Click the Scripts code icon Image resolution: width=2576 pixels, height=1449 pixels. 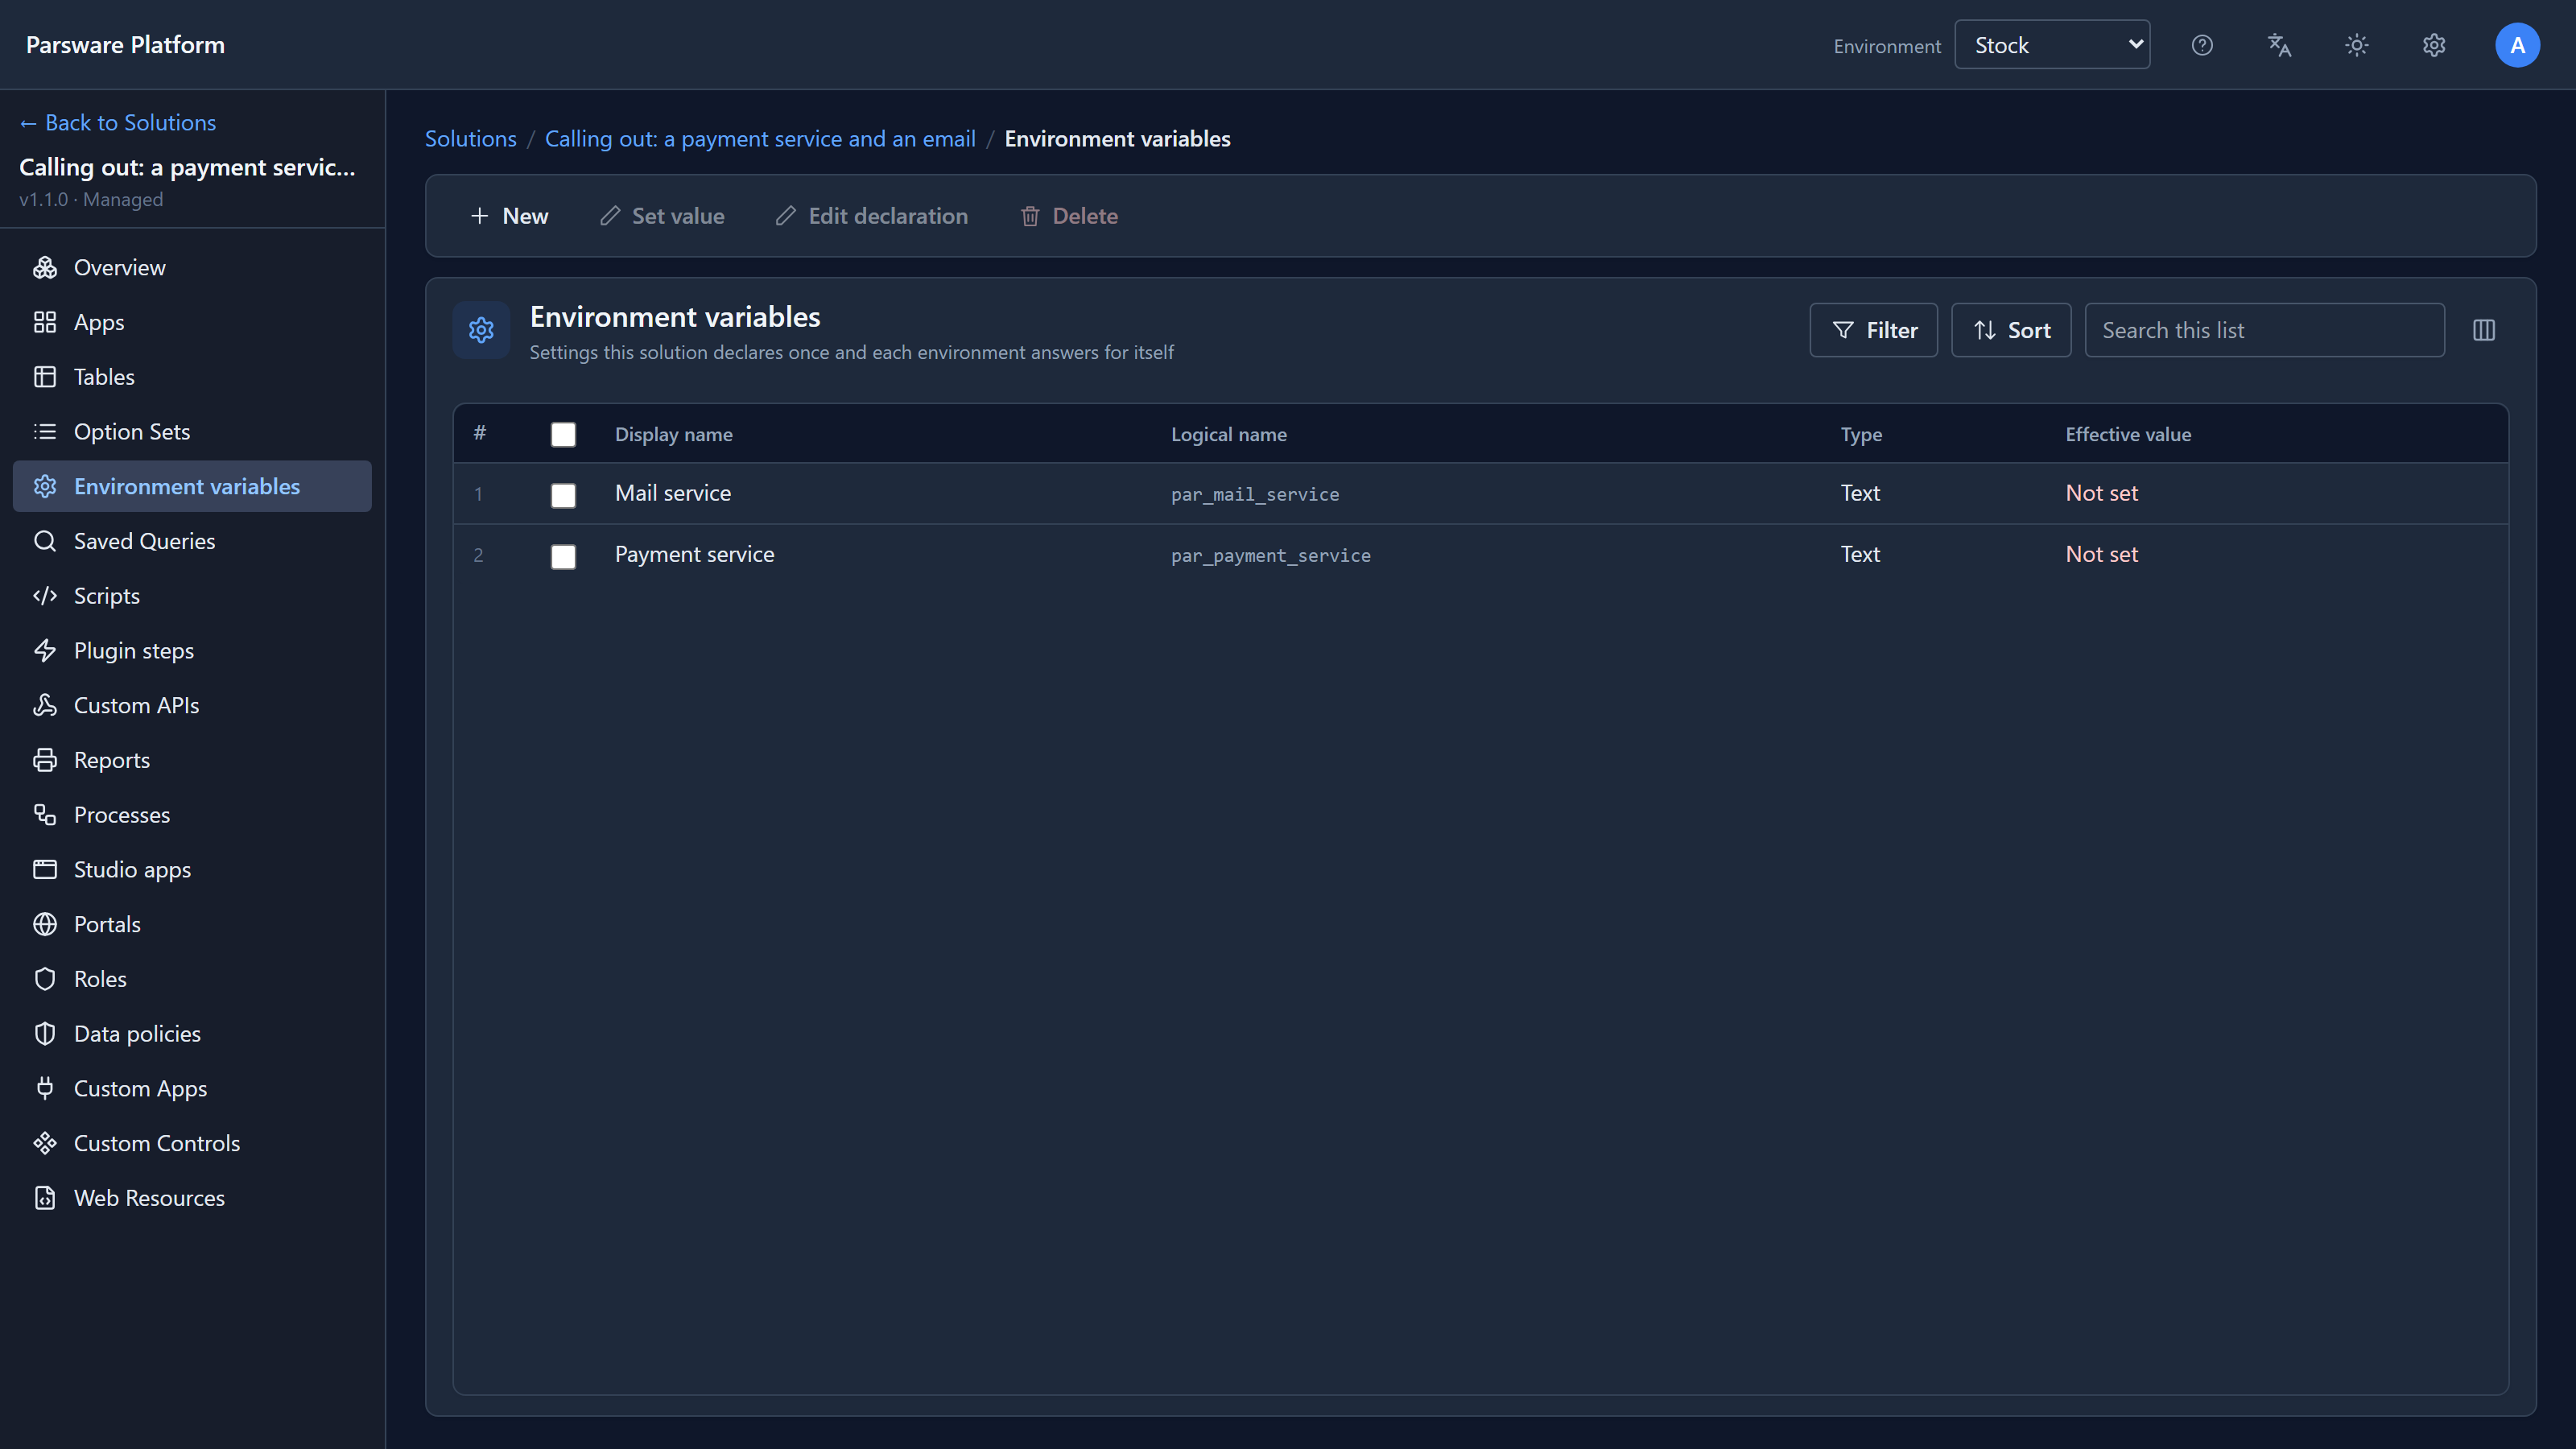click(x=45, y=596)
